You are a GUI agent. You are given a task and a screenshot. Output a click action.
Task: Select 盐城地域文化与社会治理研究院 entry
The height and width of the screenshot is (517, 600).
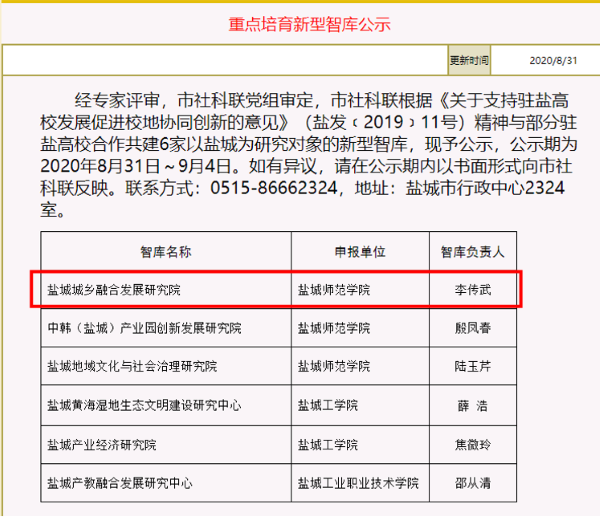(x=137, y=367)
